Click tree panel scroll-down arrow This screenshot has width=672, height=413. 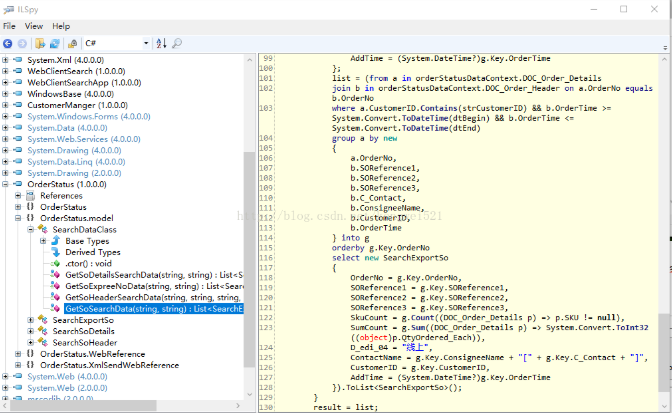pos(249,395)
